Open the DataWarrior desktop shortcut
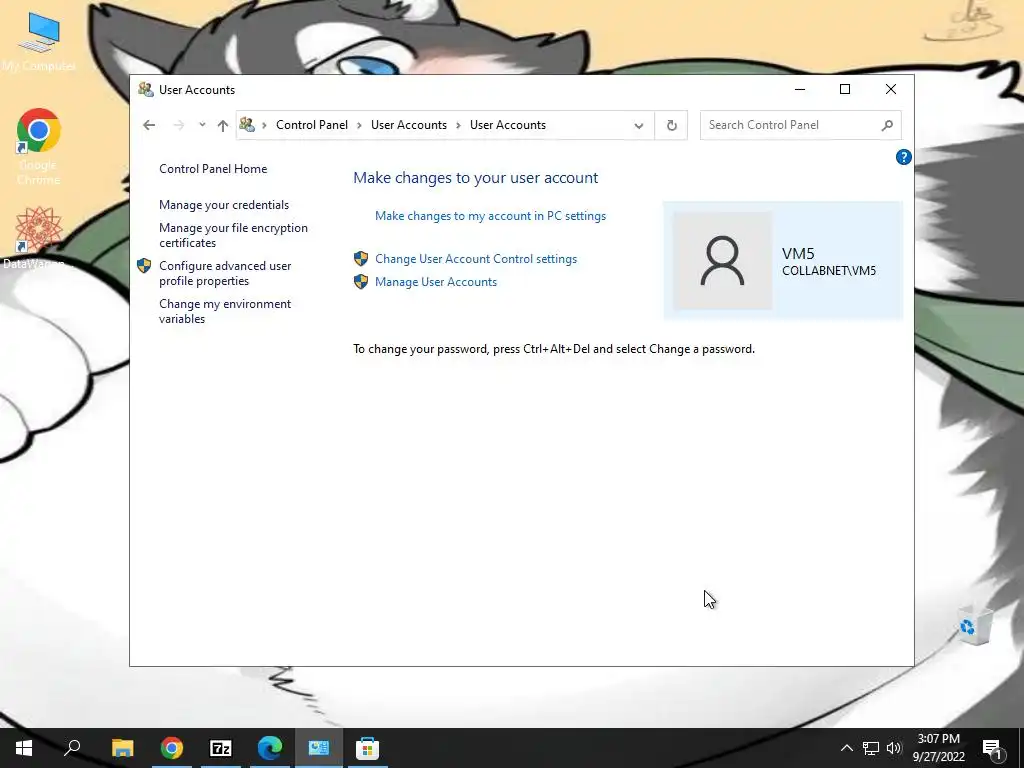The height and width of the screenshot is (768, 1024). 37,238
